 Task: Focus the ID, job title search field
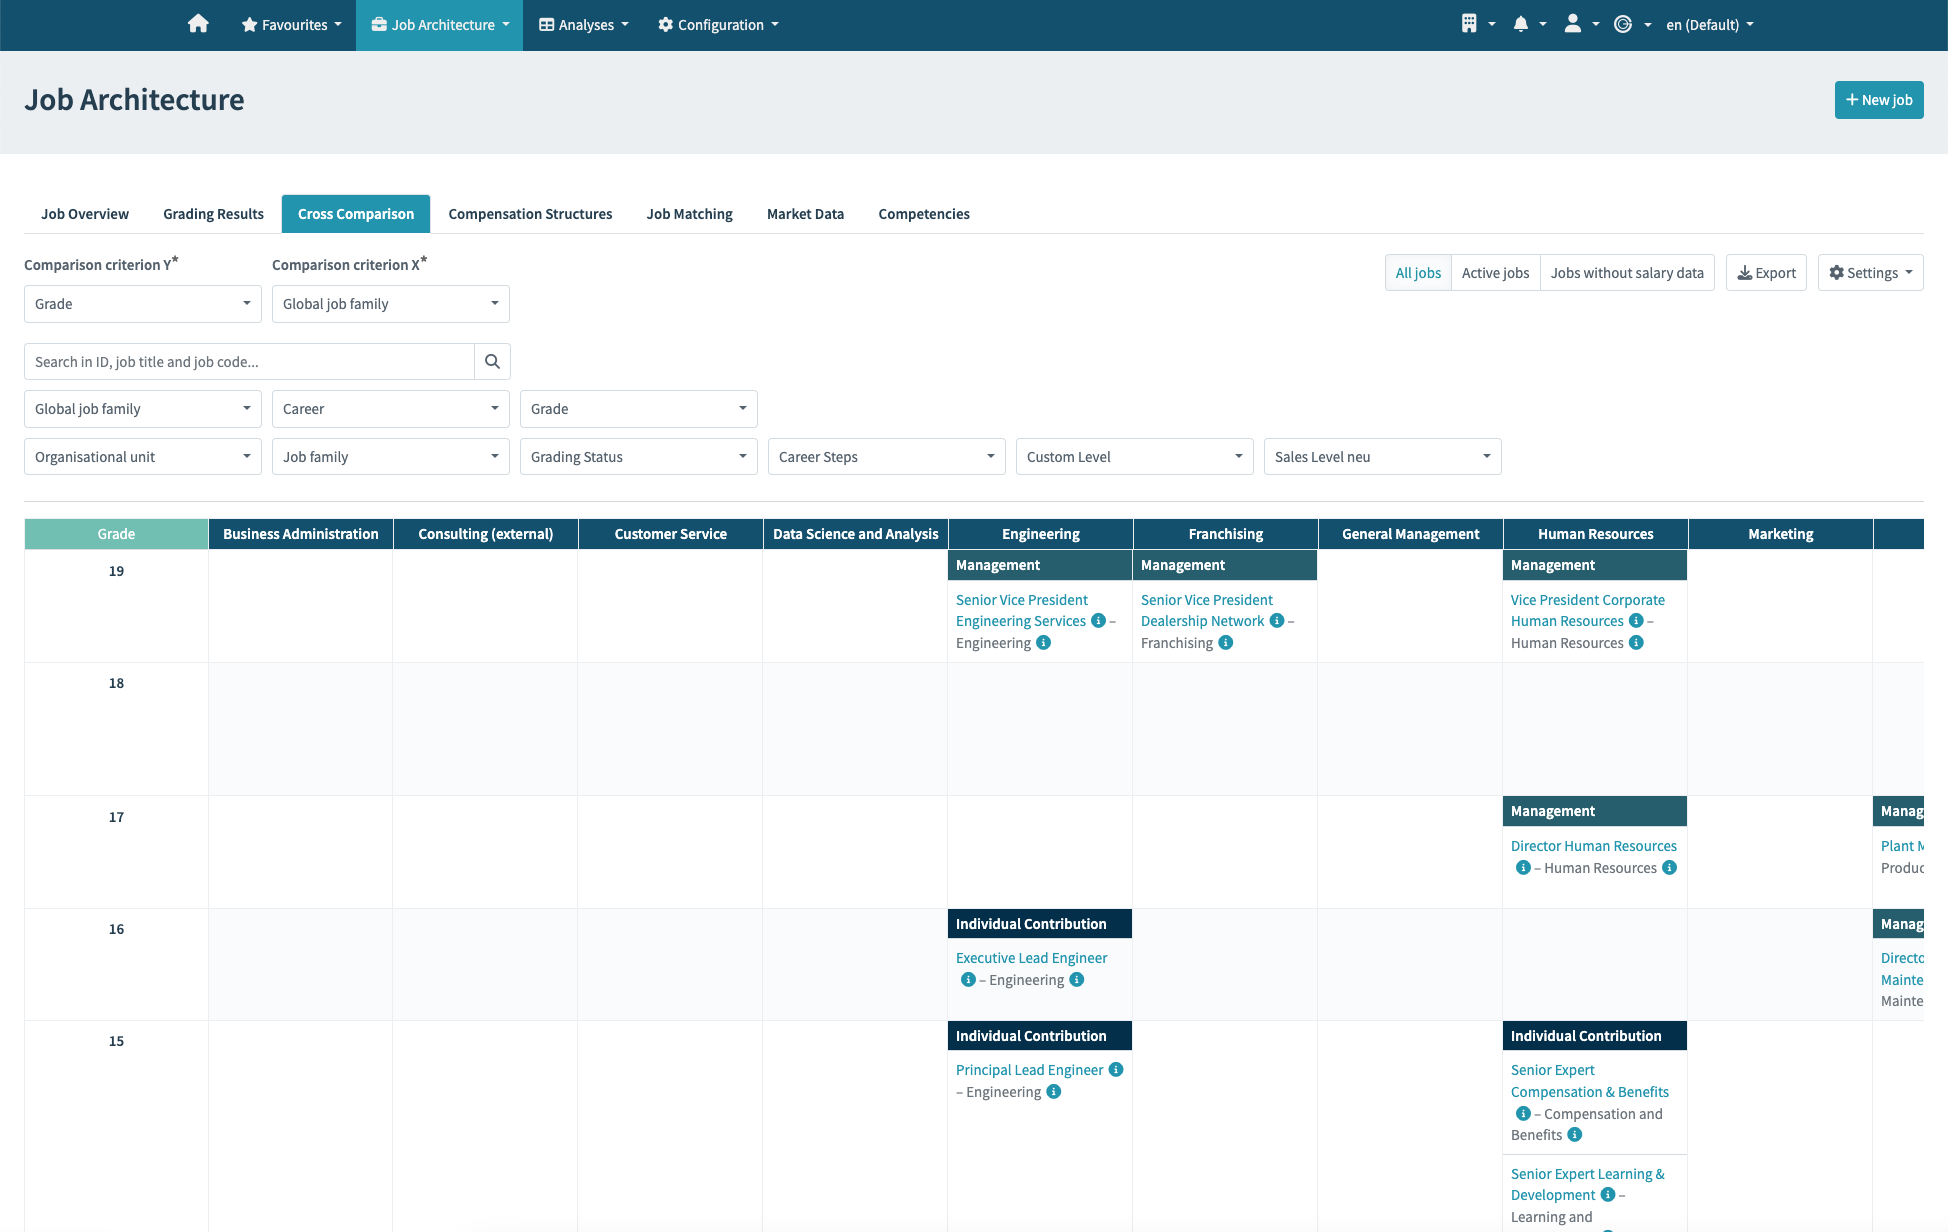click(x=249, y=362)
